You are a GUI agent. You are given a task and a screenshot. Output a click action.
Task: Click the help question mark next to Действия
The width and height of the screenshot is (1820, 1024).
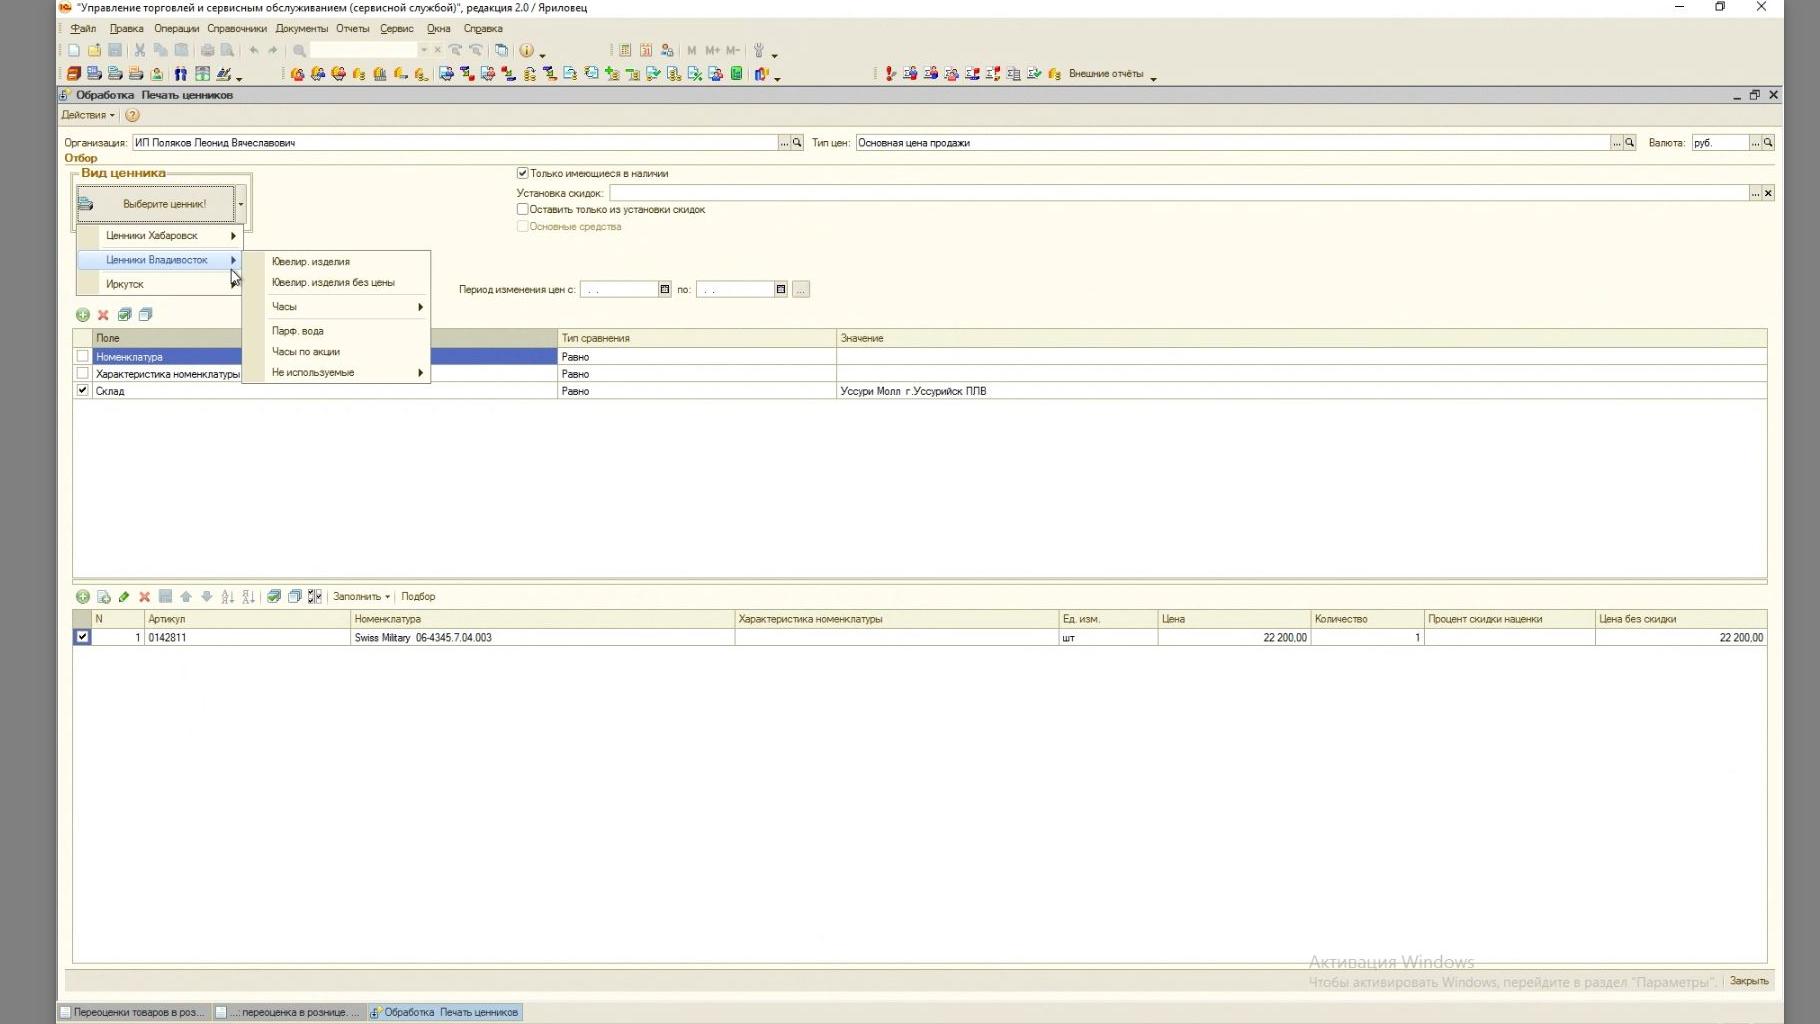click(132, 116)
